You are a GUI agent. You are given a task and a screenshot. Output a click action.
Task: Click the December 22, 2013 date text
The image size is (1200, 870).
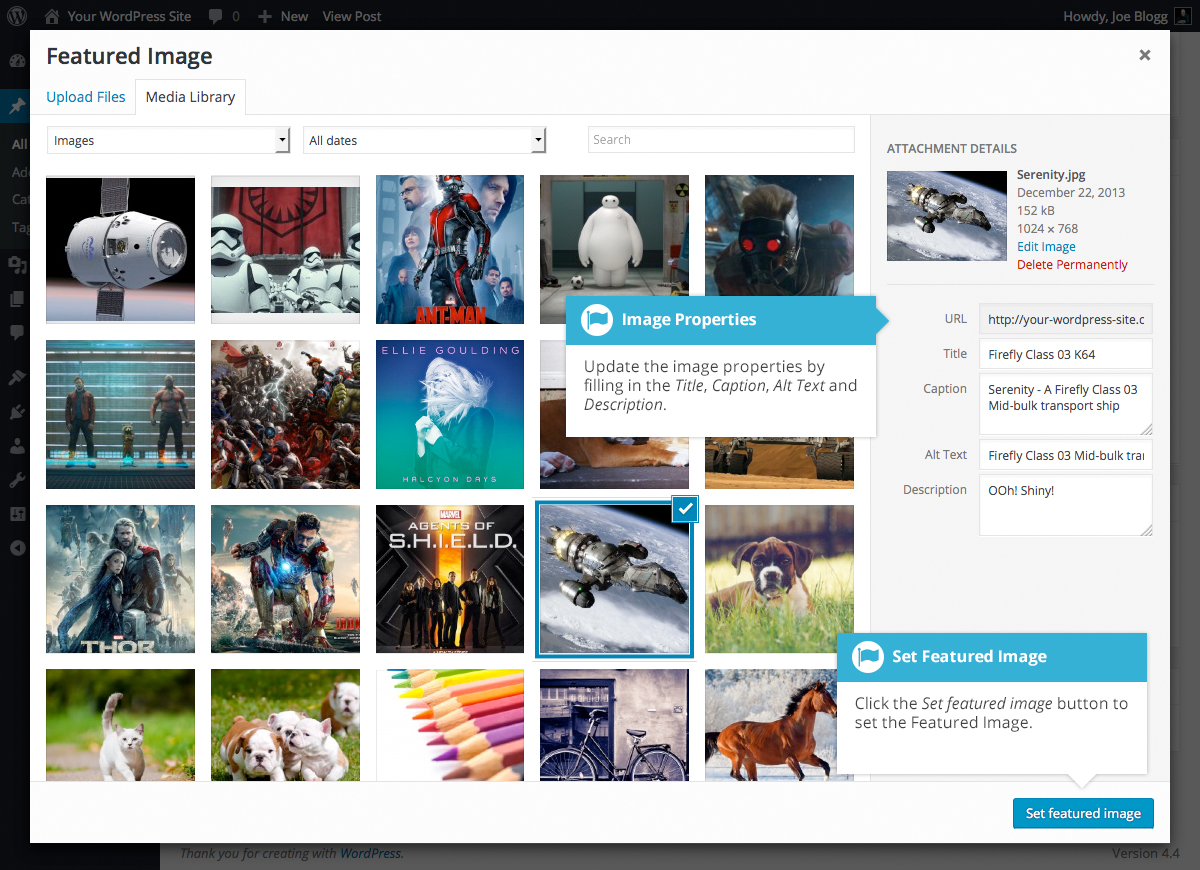[x=1071, y=192]
